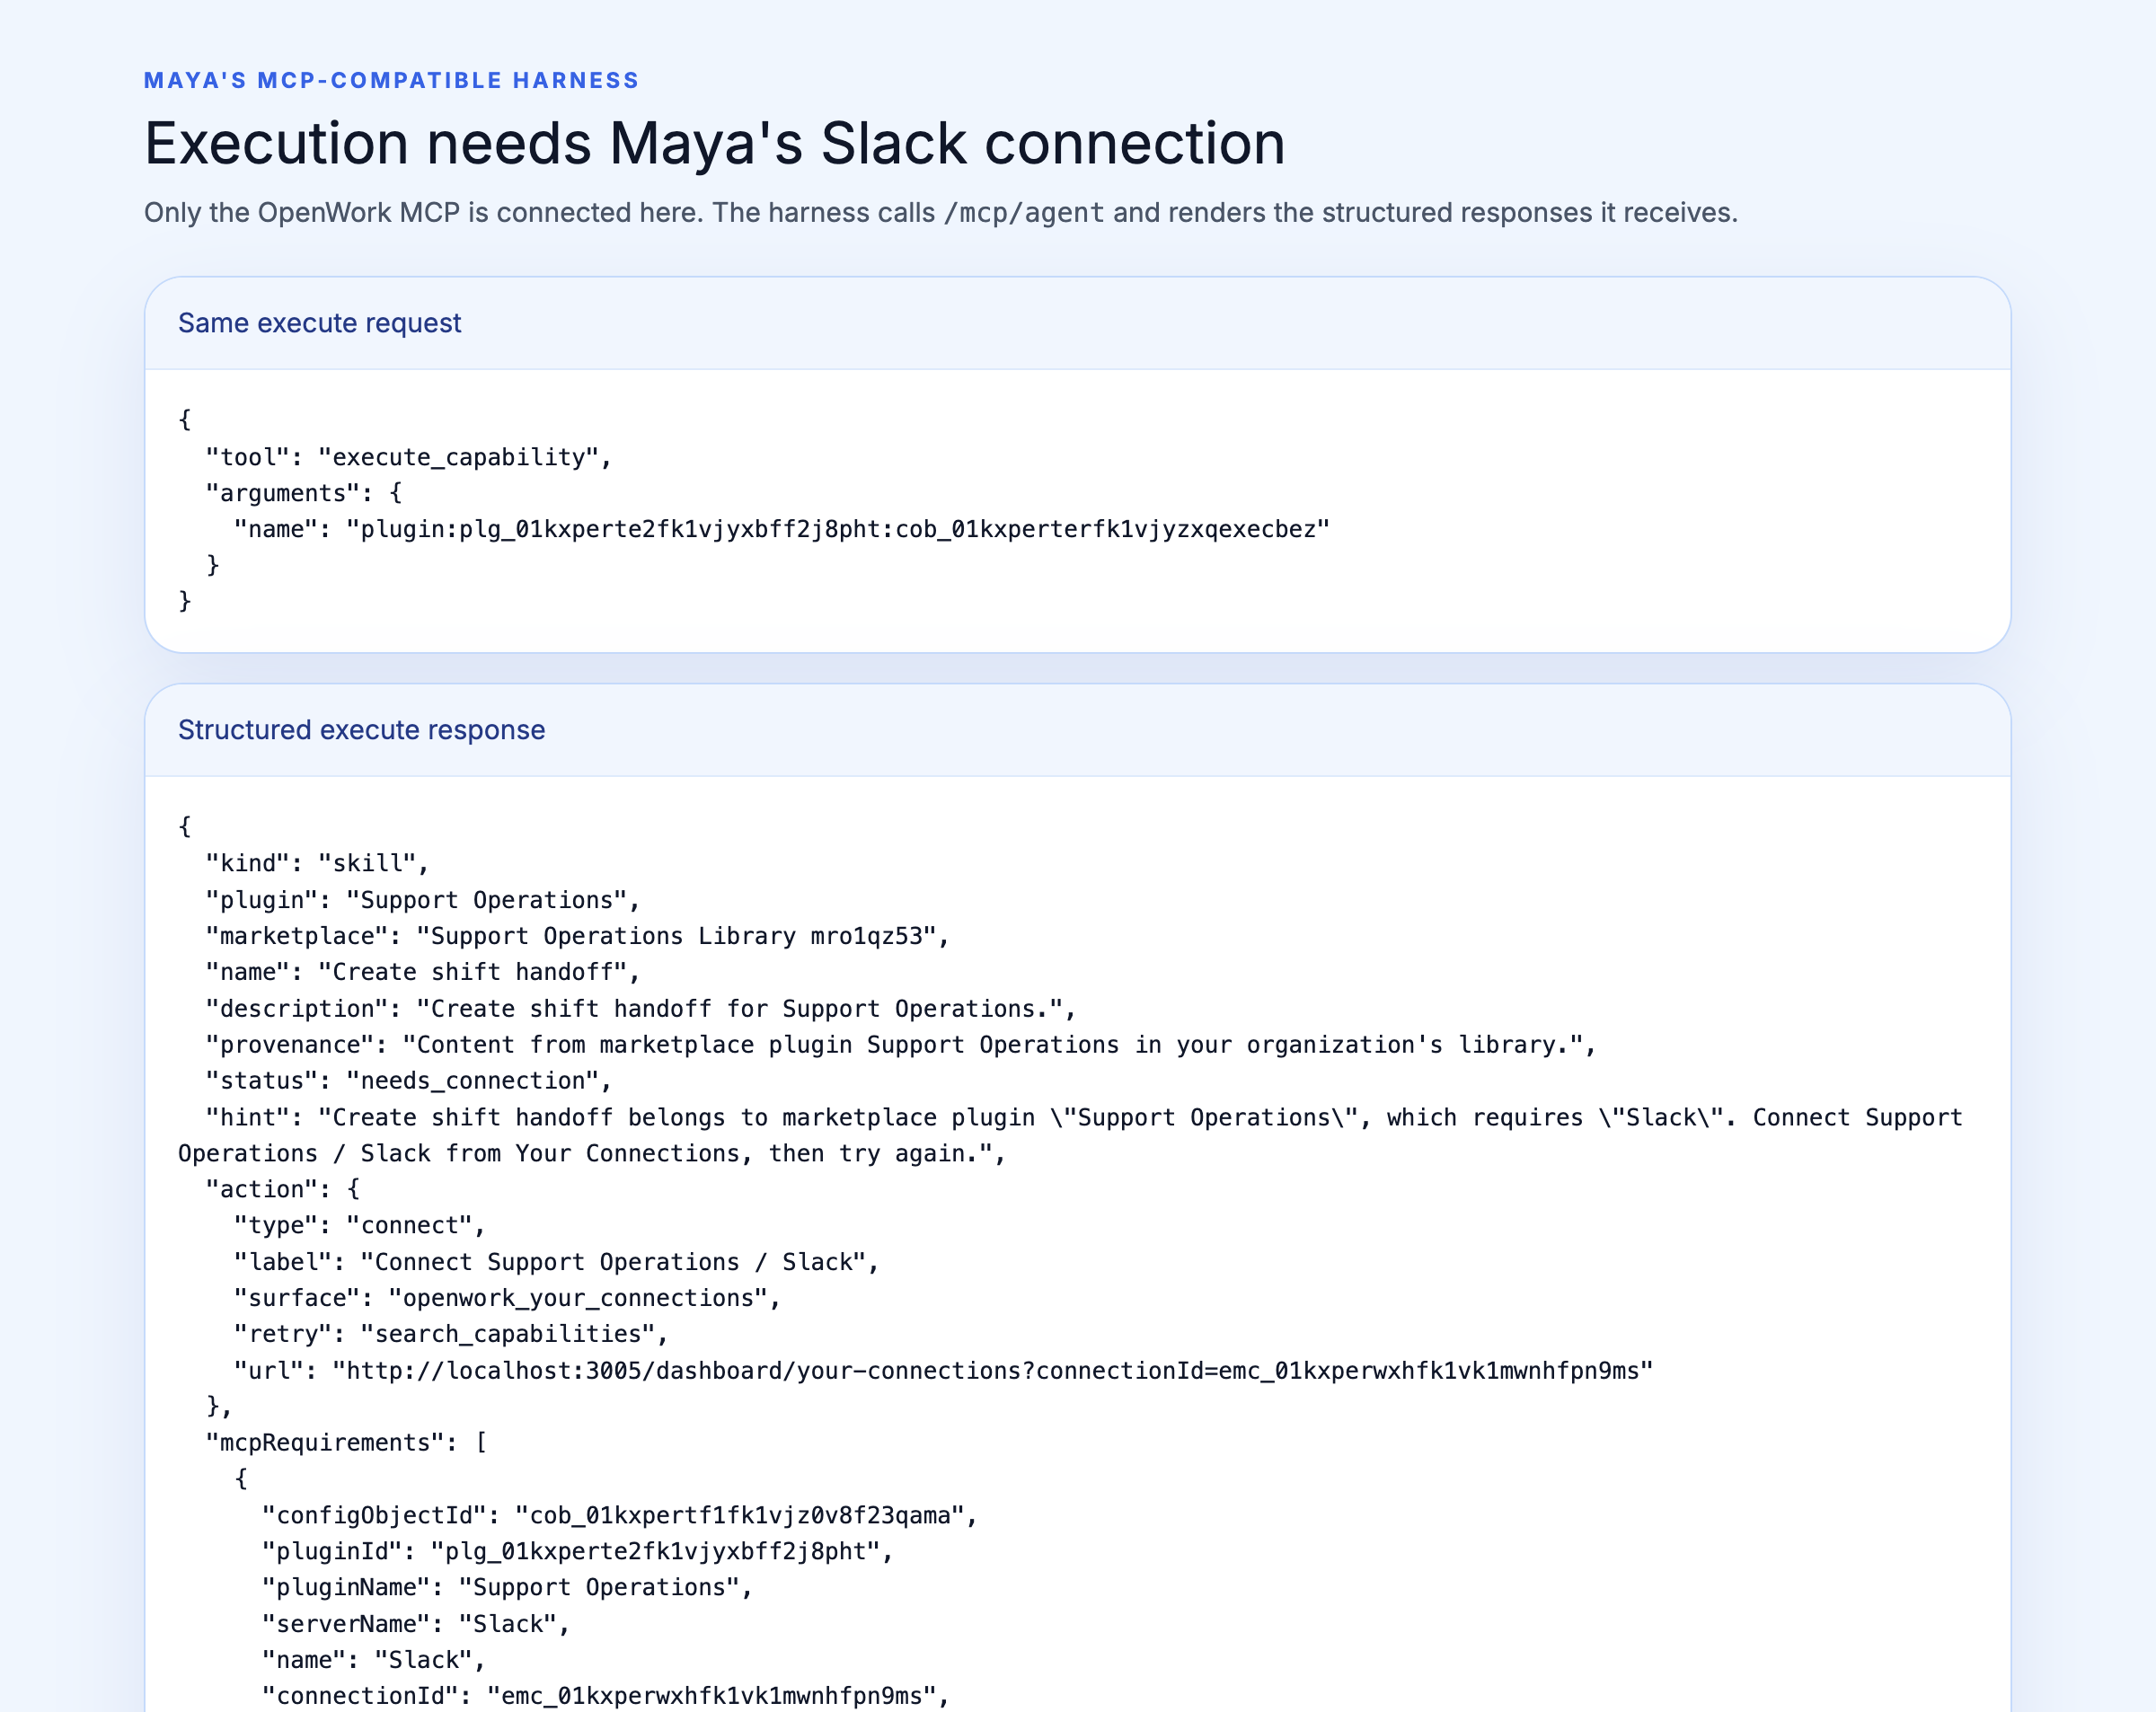Click the "mcpRequirements": [ line
The width and height of the screenshot is (2156, 1712).
pos(346,1442)
